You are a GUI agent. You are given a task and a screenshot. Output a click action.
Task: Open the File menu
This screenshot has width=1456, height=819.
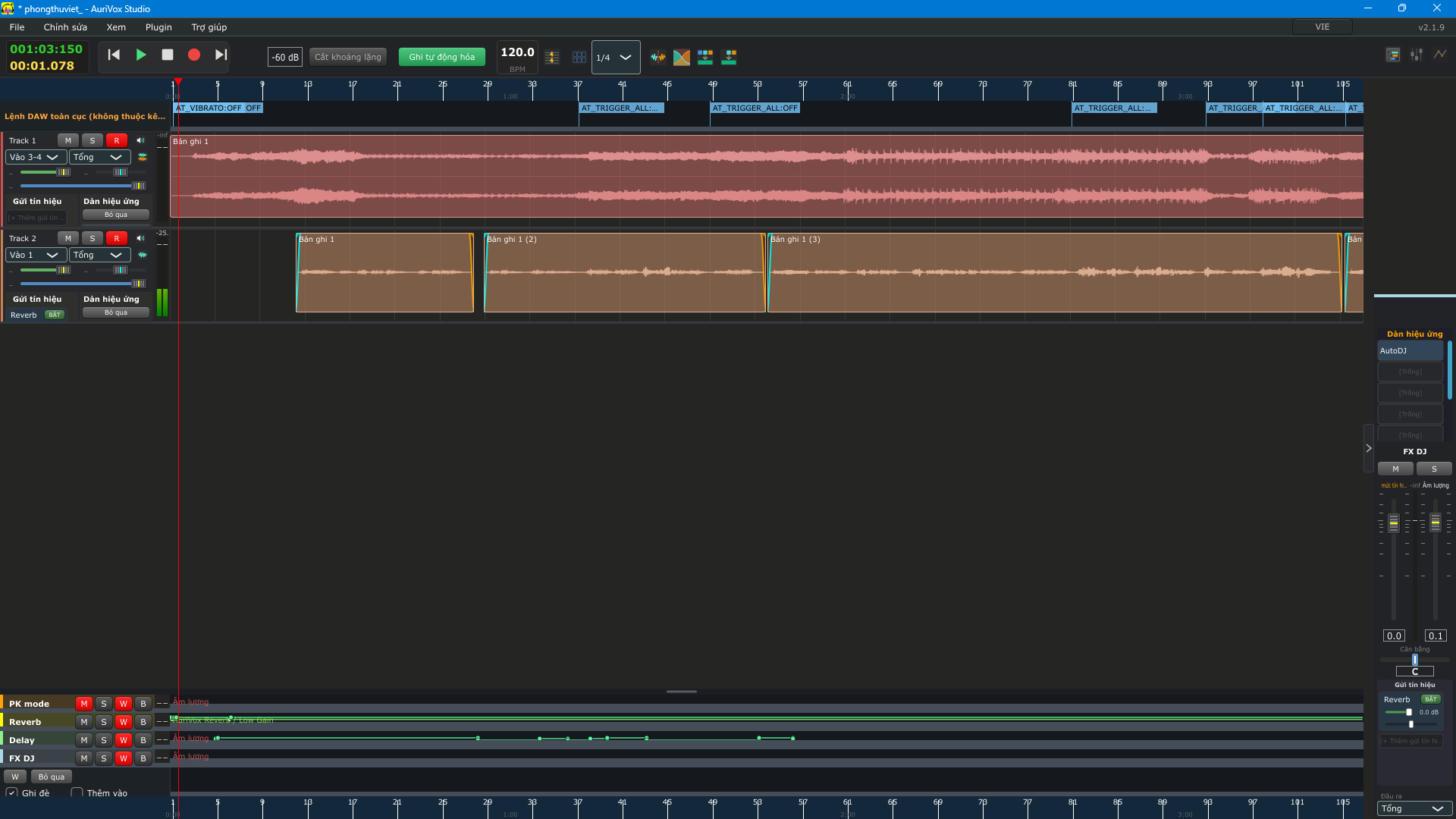pyautogui.click(x=17, y=27)
